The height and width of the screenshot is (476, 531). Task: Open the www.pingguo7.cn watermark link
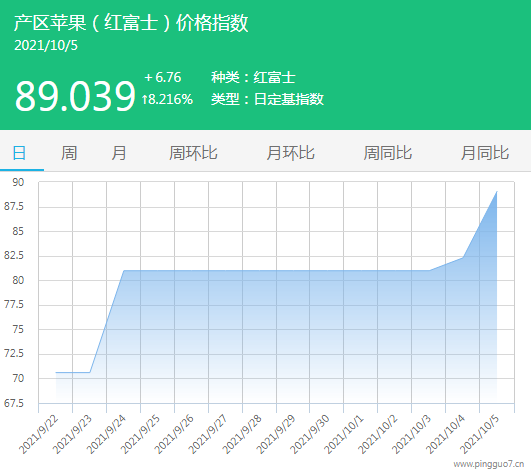489,464
